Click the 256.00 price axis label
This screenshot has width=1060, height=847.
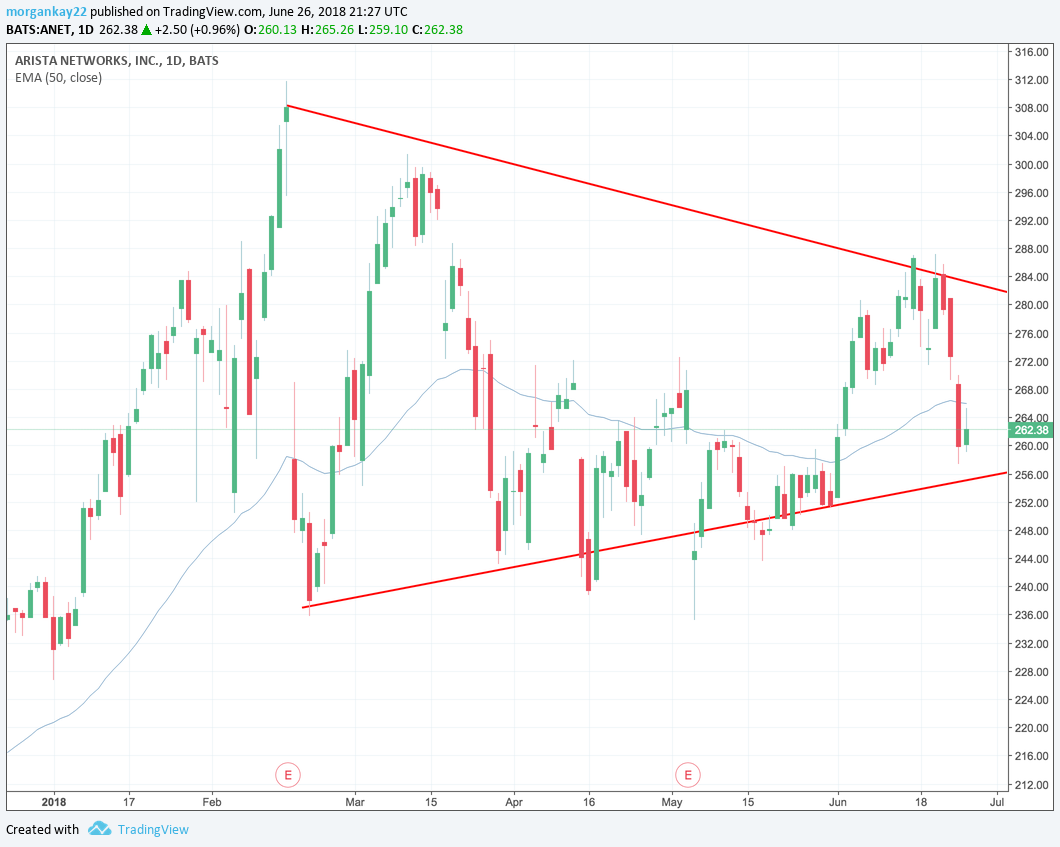click(x=1032, y=475)
